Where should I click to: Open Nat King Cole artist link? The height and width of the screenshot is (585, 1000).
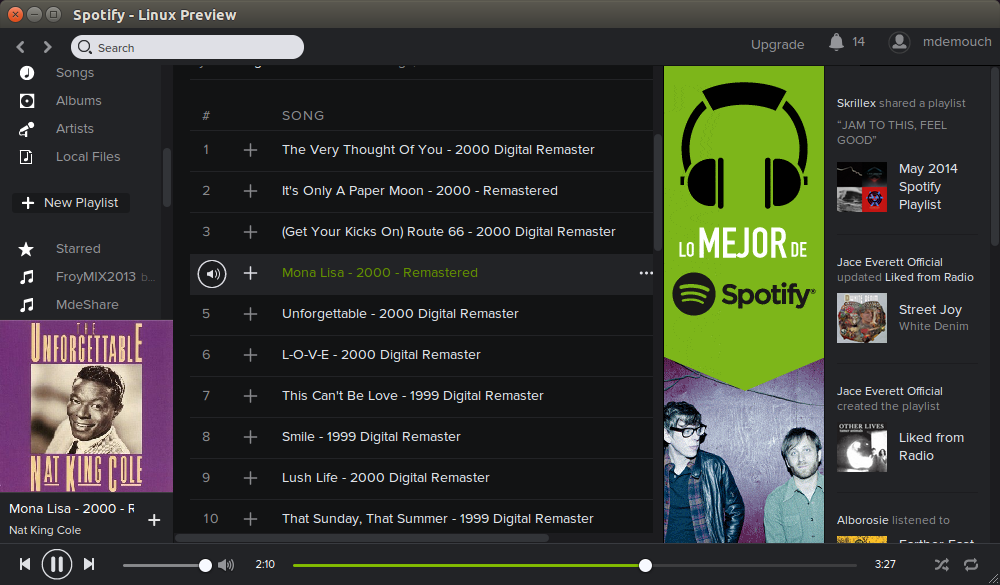[x=45, y=530]
